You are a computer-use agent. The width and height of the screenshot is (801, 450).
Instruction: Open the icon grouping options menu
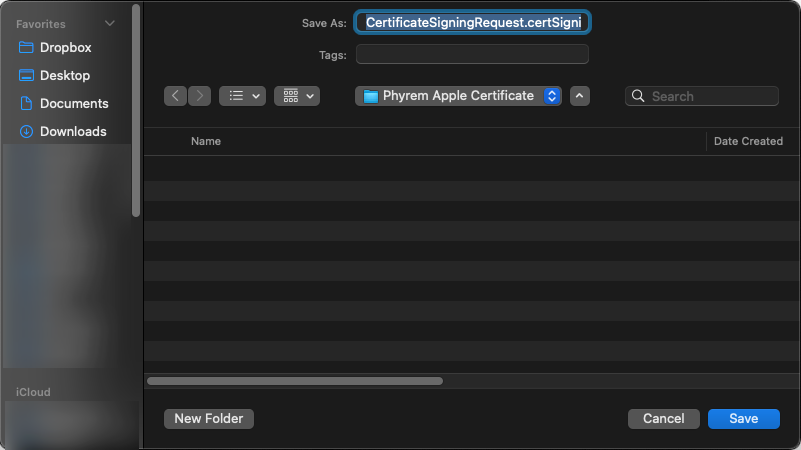click(x=296, y=96)
